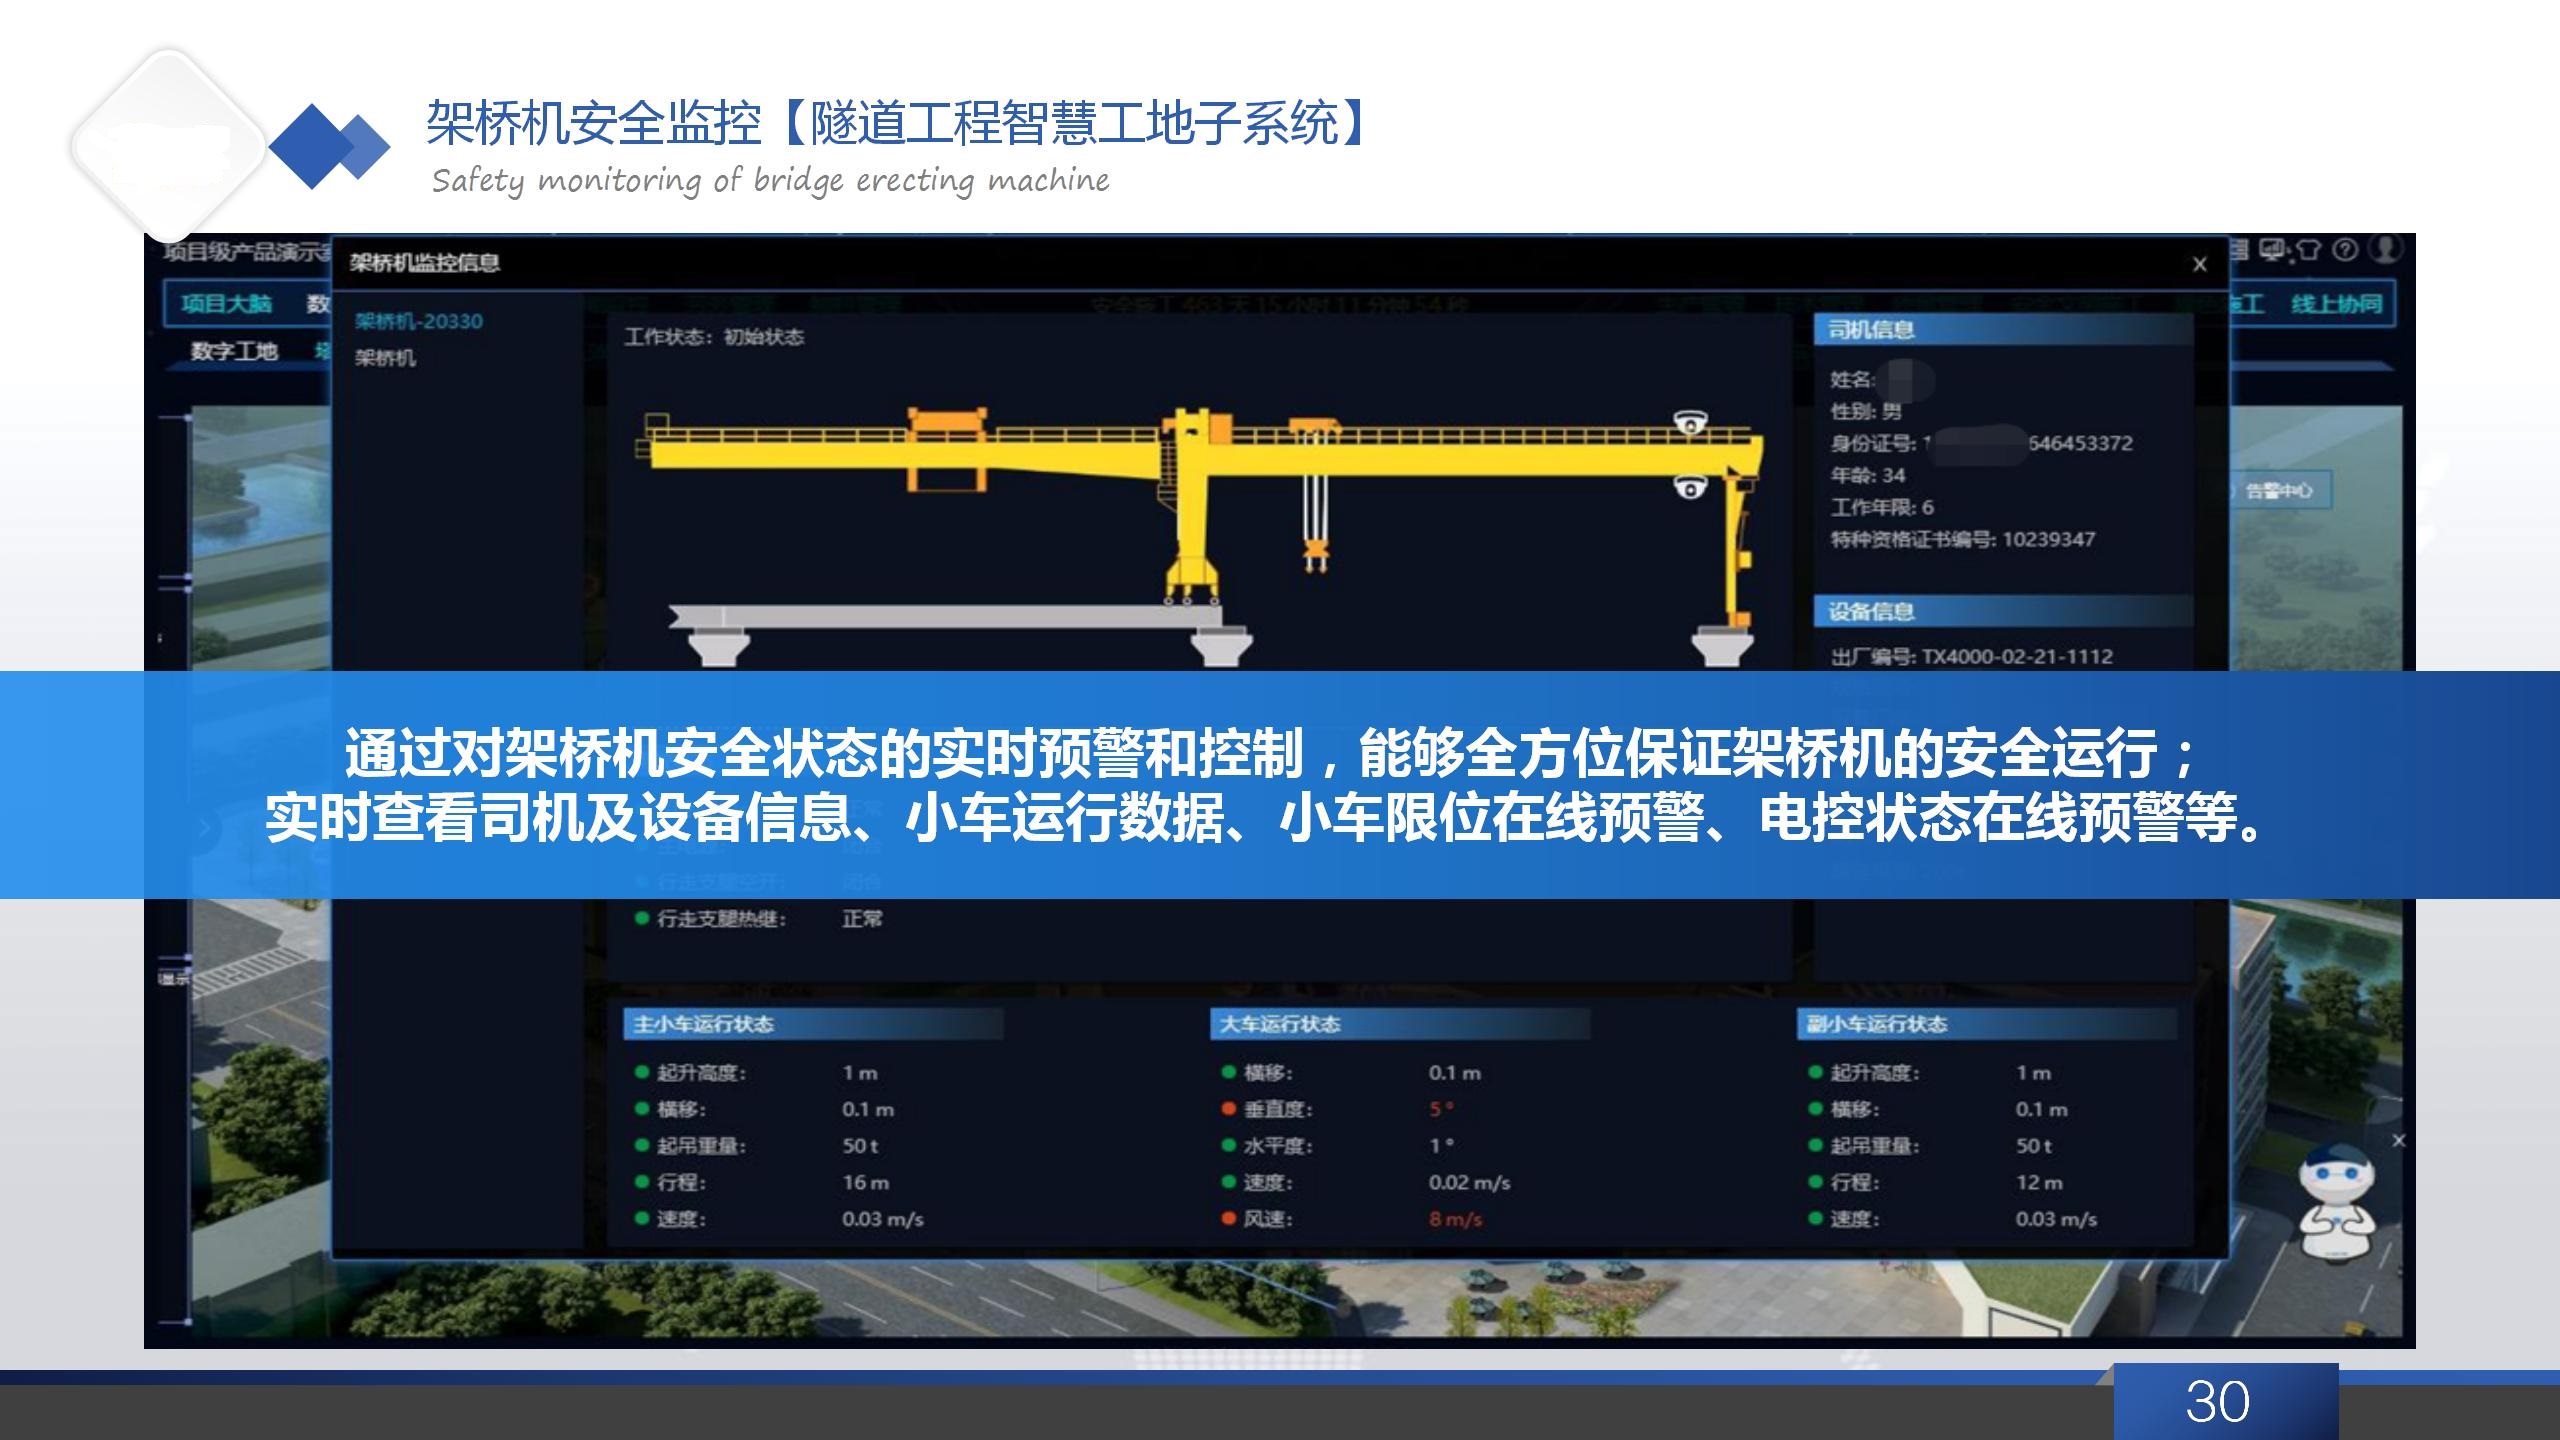Switch to the 线上协同 tab

coord(2337,304)
